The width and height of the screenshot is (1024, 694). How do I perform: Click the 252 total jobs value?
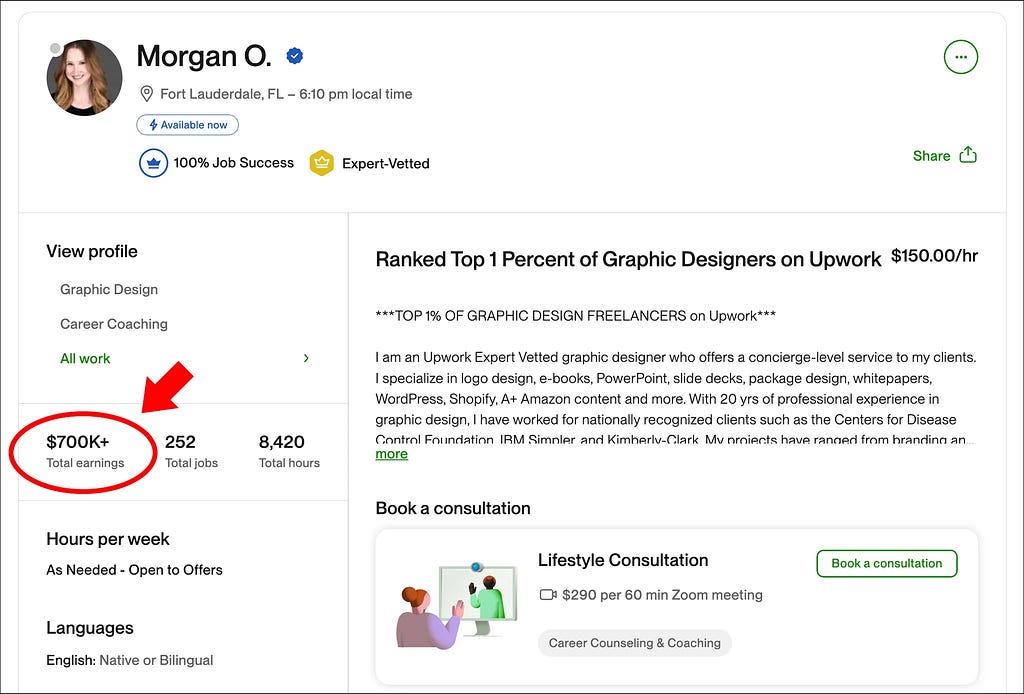tap(180, 442)
